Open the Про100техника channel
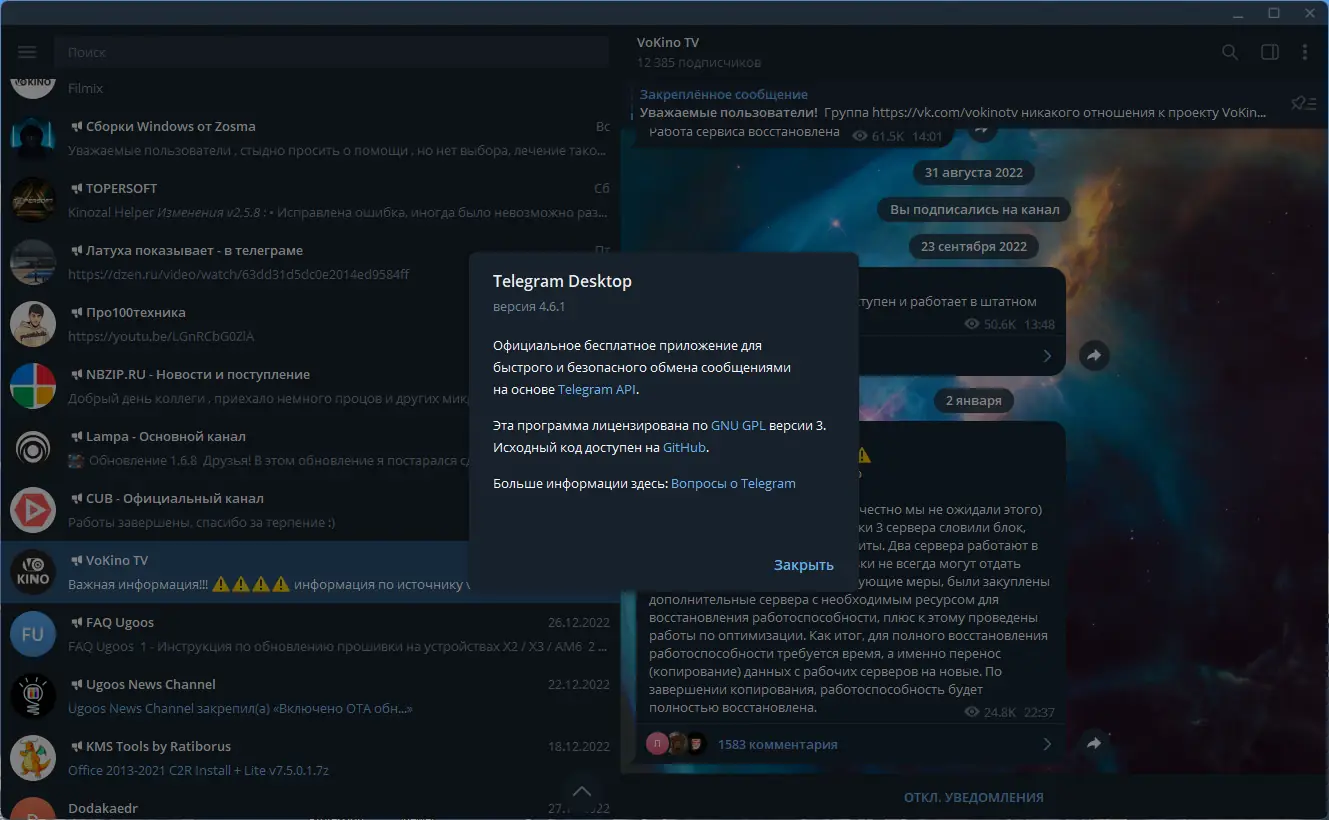The height and width of the screenshot is (820, 1329). click(x=310, y=325)
